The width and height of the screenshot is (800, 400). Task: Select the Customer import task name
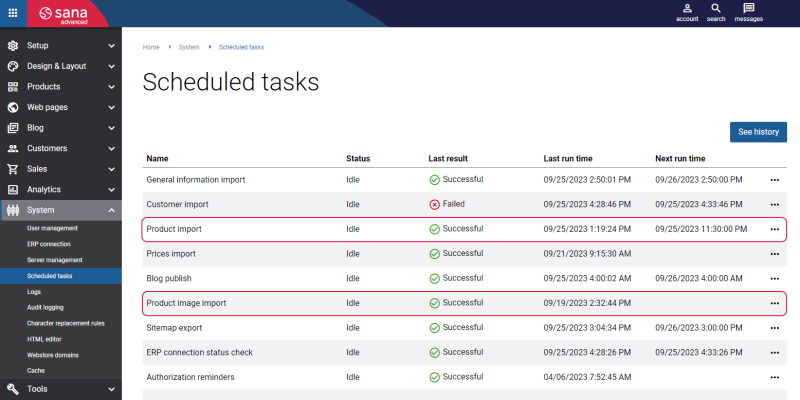pos(178,205)
